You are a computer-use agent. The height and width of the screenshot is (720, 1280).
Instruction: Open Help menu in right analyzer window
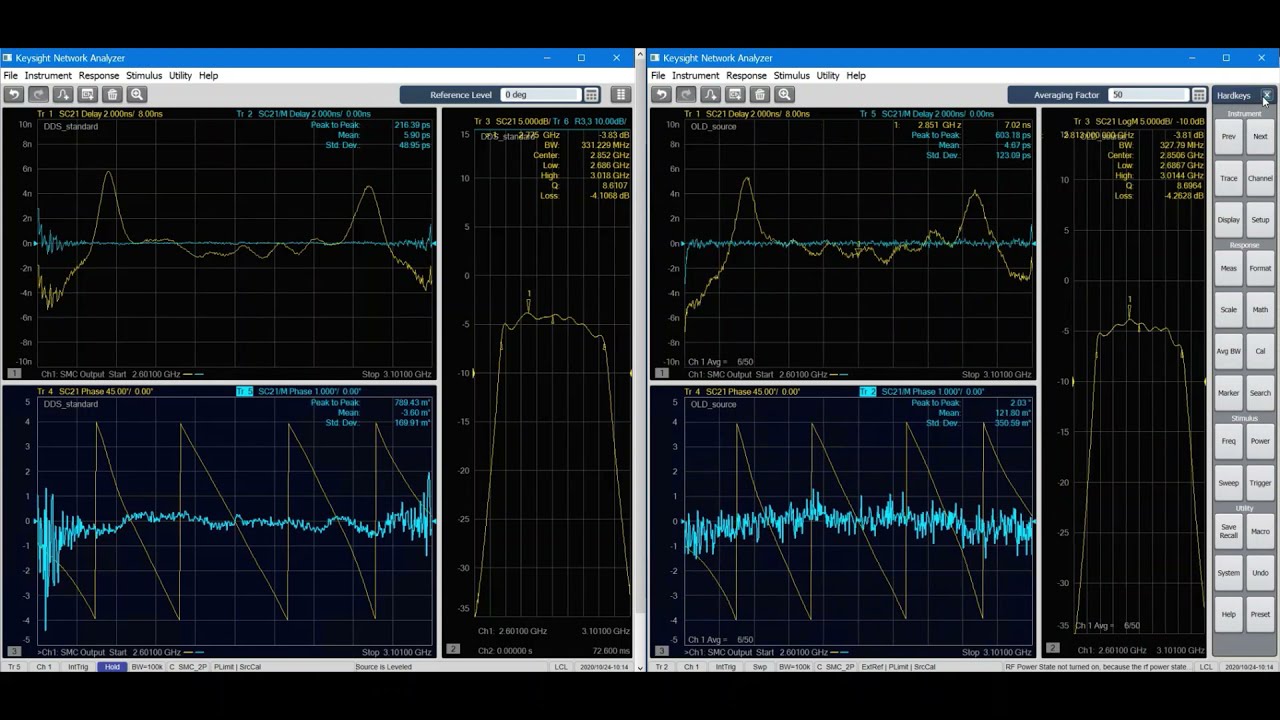(x=856, y=75)
